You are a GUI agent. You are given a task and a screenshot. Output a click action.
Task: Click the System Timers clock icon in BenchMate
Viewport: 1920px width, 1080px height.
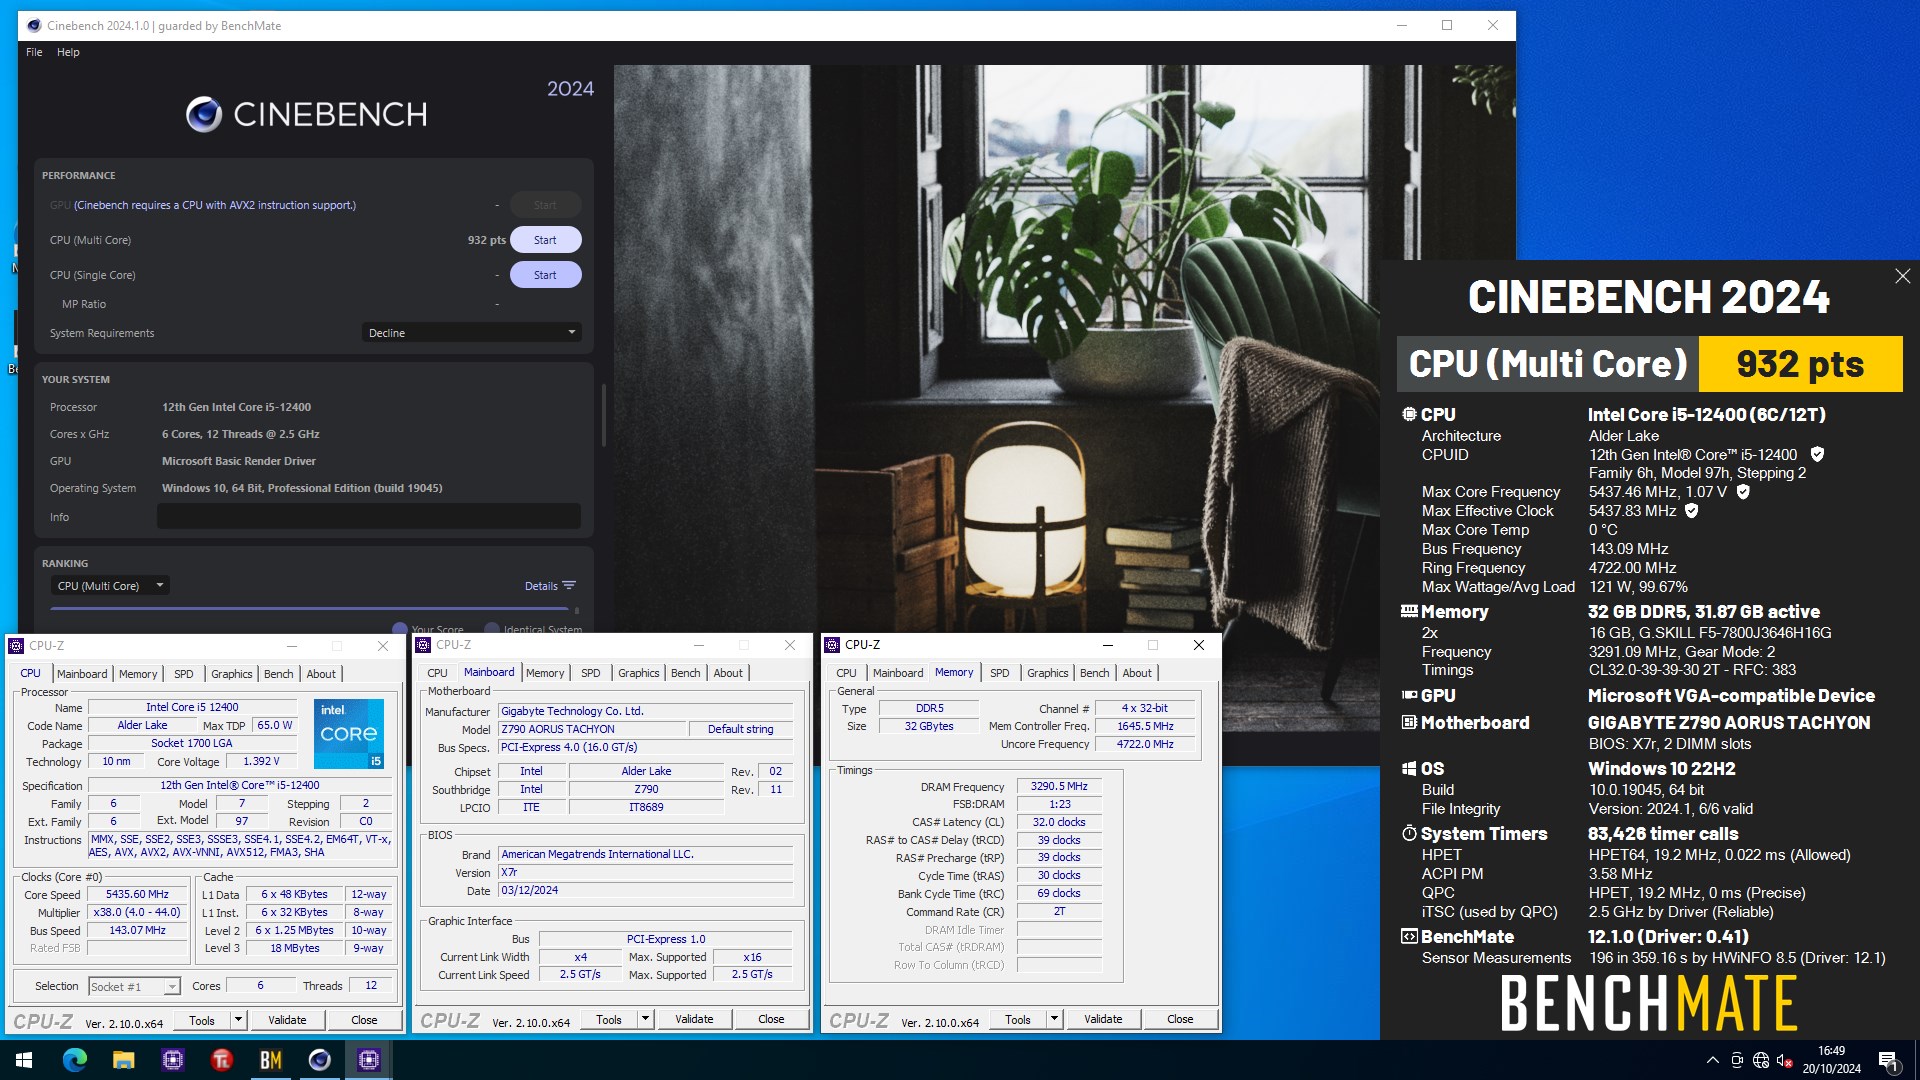(1409, 833)
